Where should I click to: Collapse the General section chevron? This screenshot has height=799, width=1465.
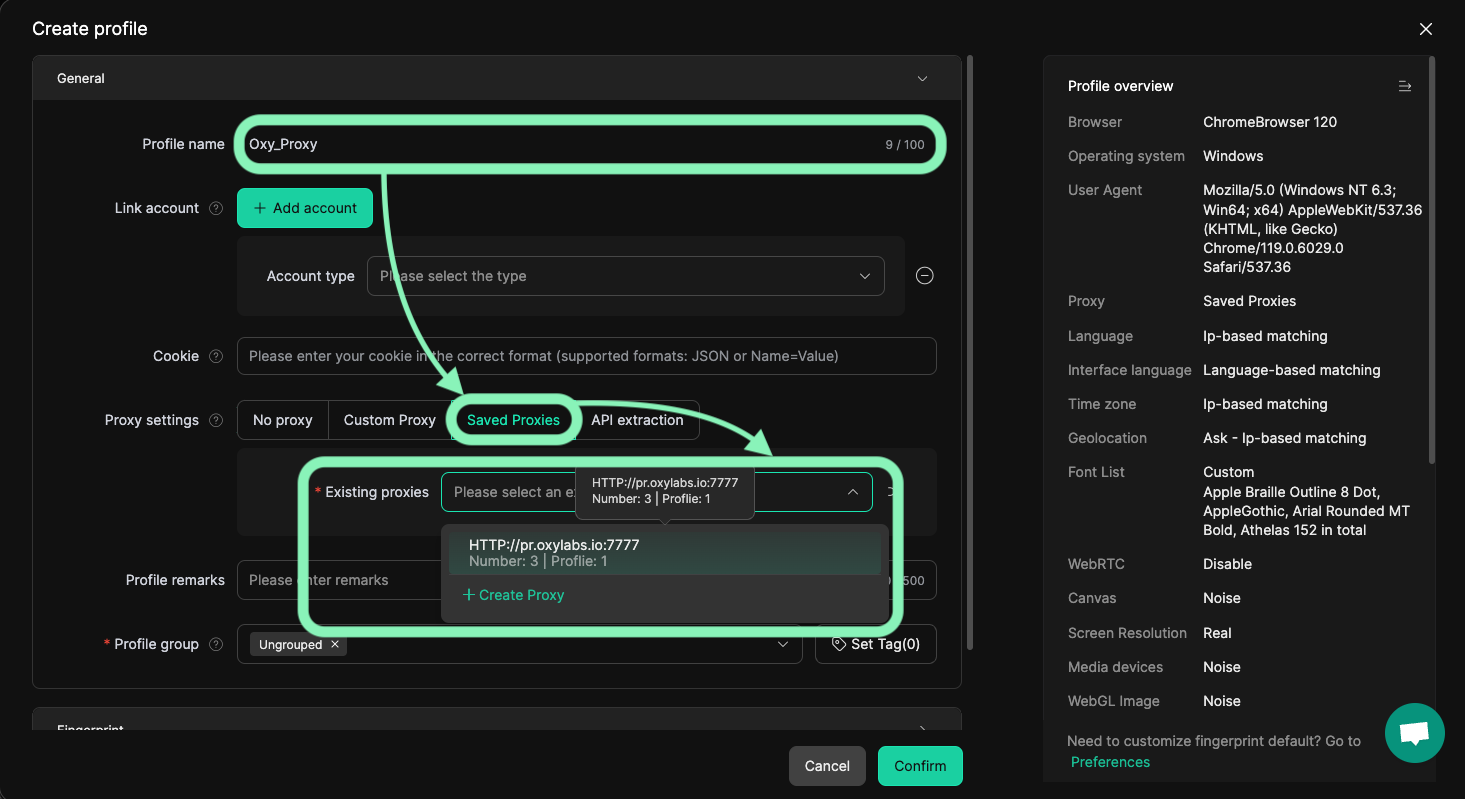tap(922, 79)
